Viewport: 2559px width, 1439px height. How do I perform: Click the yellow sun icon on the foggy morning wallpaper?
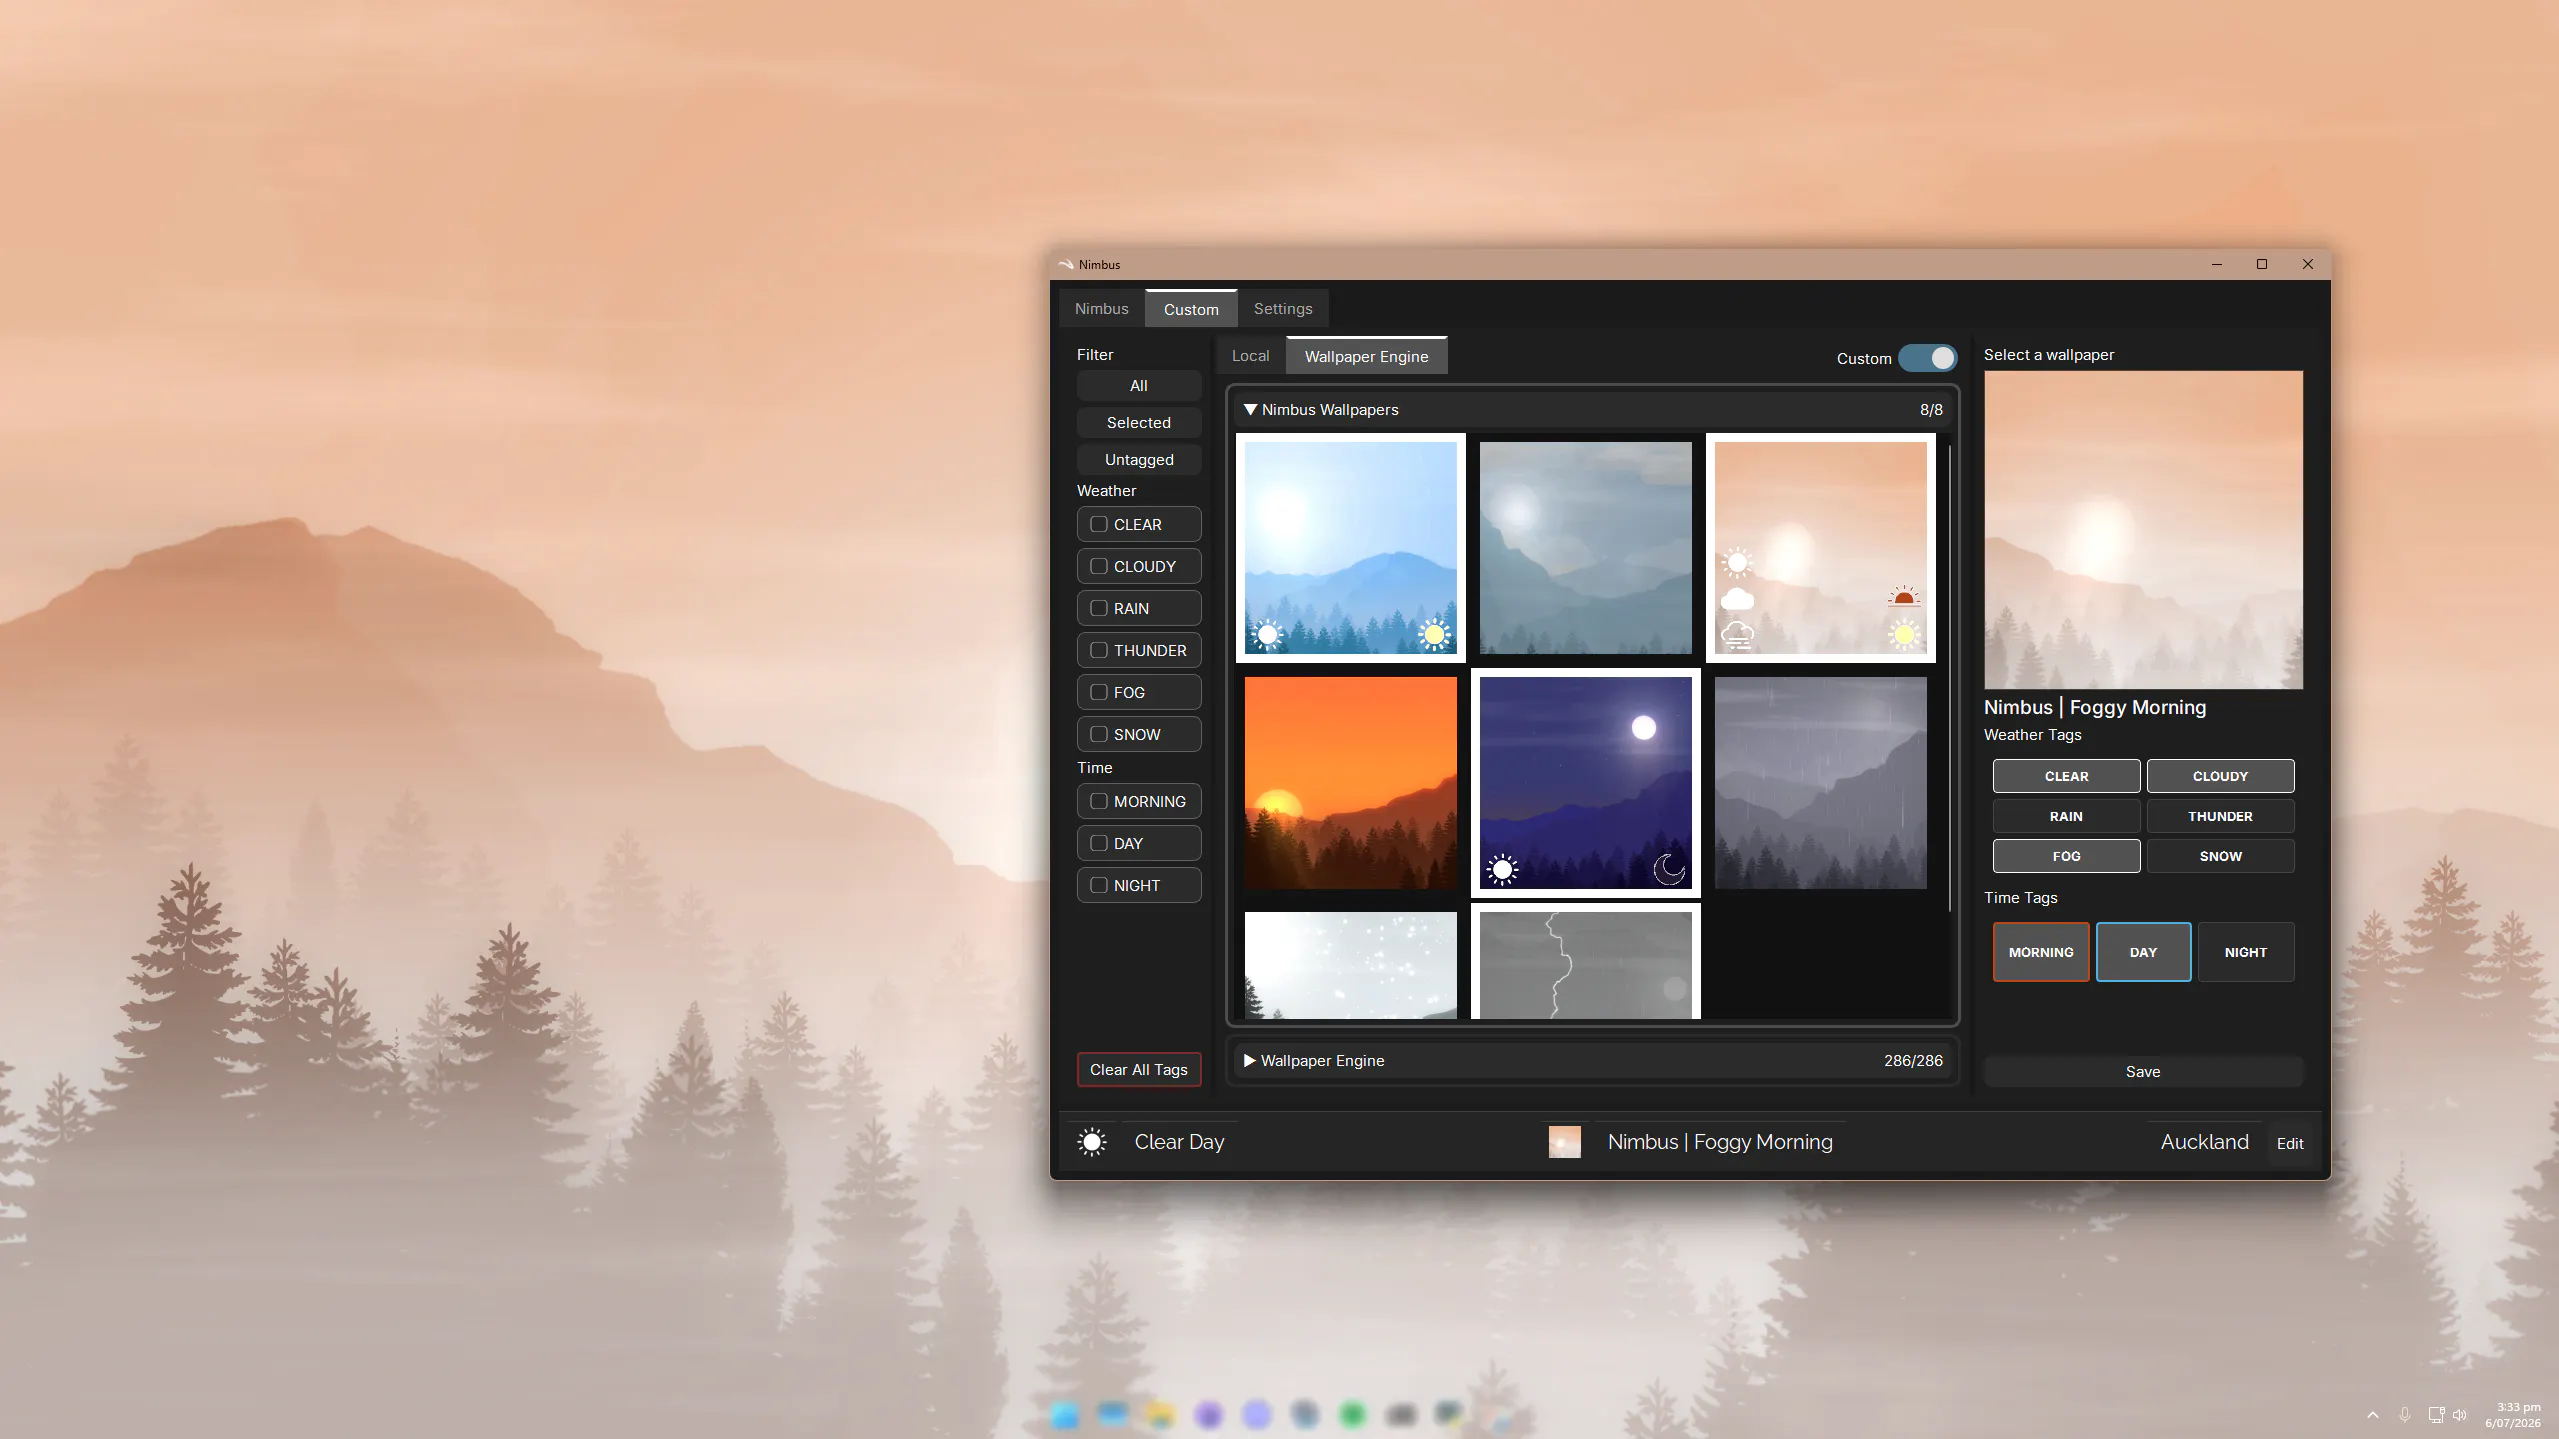(x=1904, y=634)
